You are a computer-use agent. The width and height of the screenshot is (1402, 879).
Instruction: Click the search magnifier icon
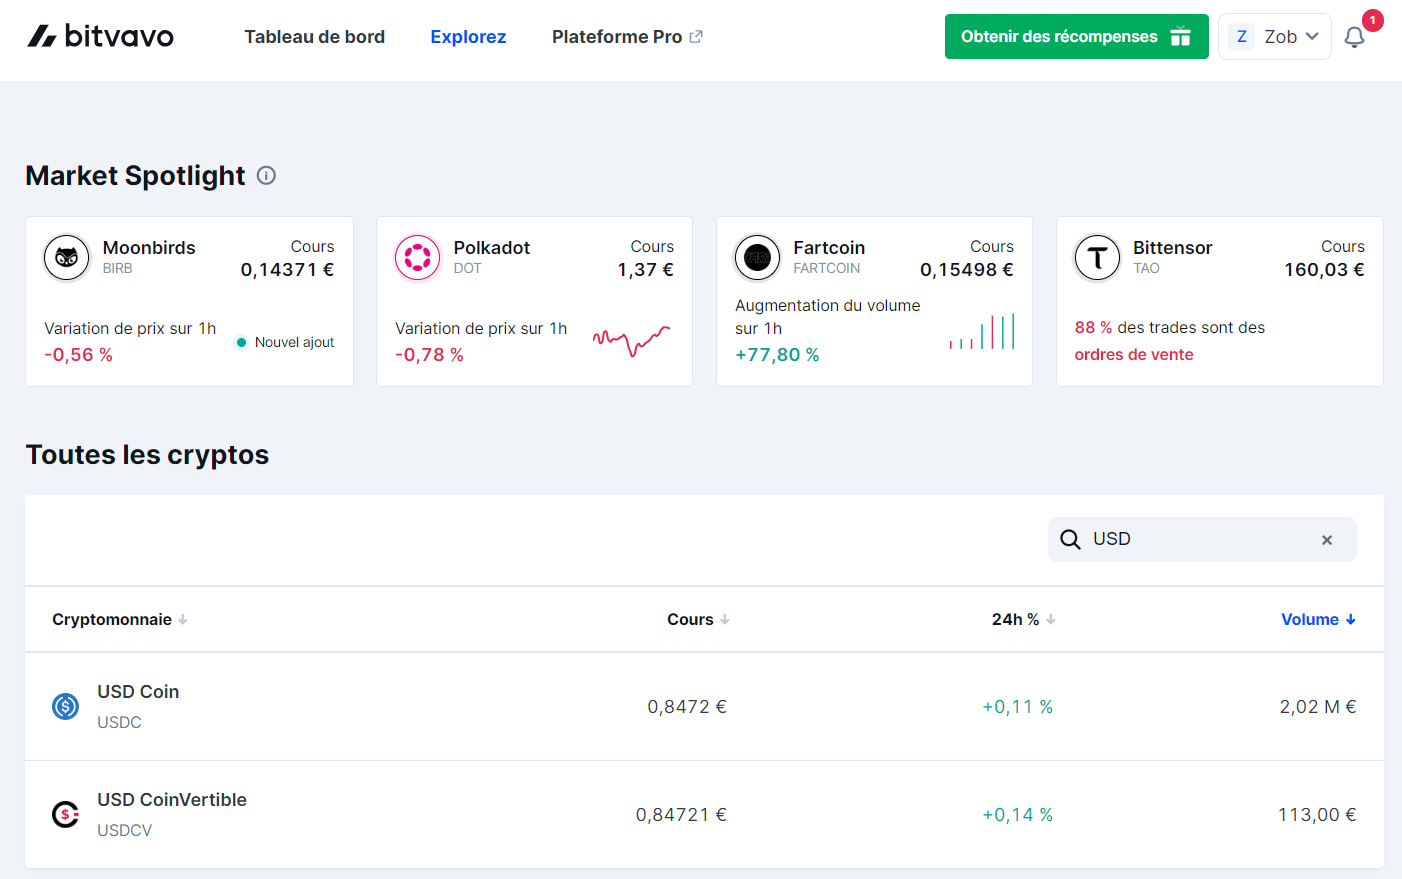coord(1070,539)
